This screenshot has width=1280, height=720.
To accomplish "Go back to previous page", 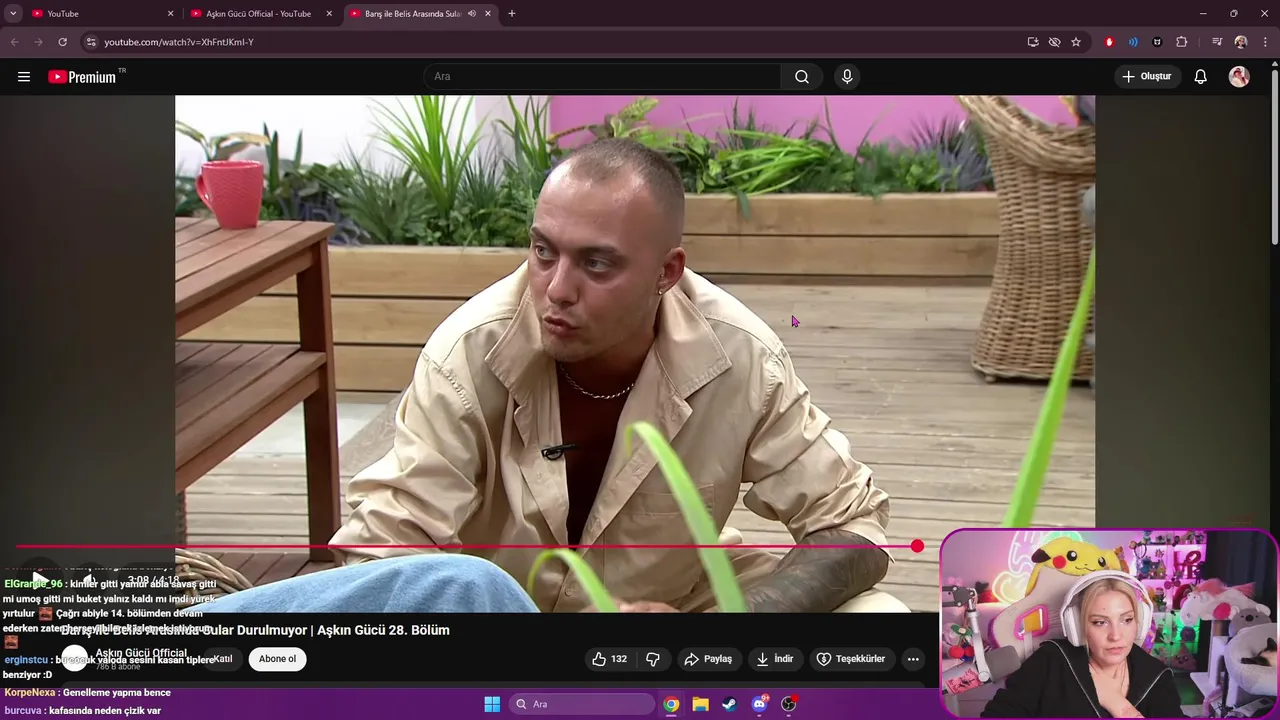I will [14, 42].
